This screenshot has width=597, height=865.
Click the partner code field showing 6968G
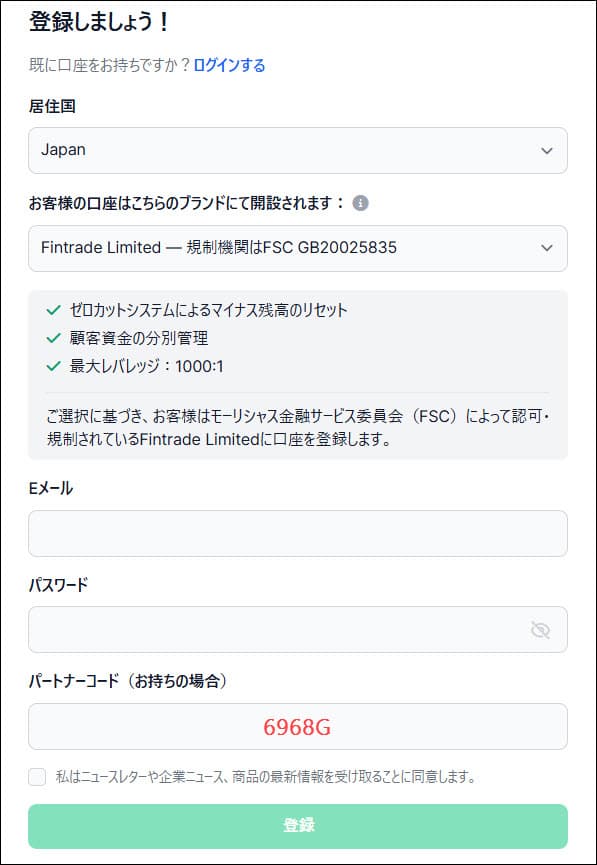(298, 727)
